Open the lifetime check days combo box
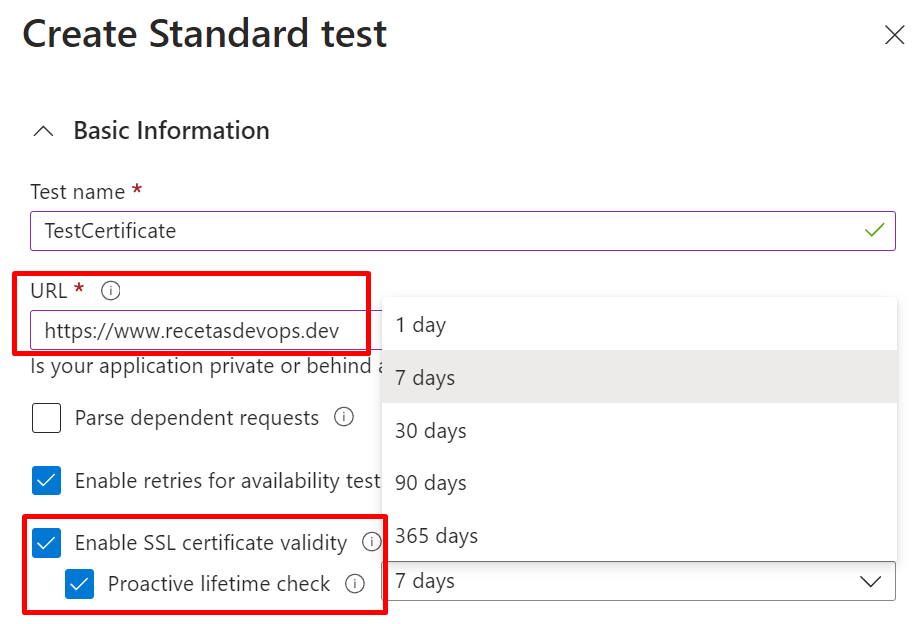 pyautogui.click(x=639, y=581)
